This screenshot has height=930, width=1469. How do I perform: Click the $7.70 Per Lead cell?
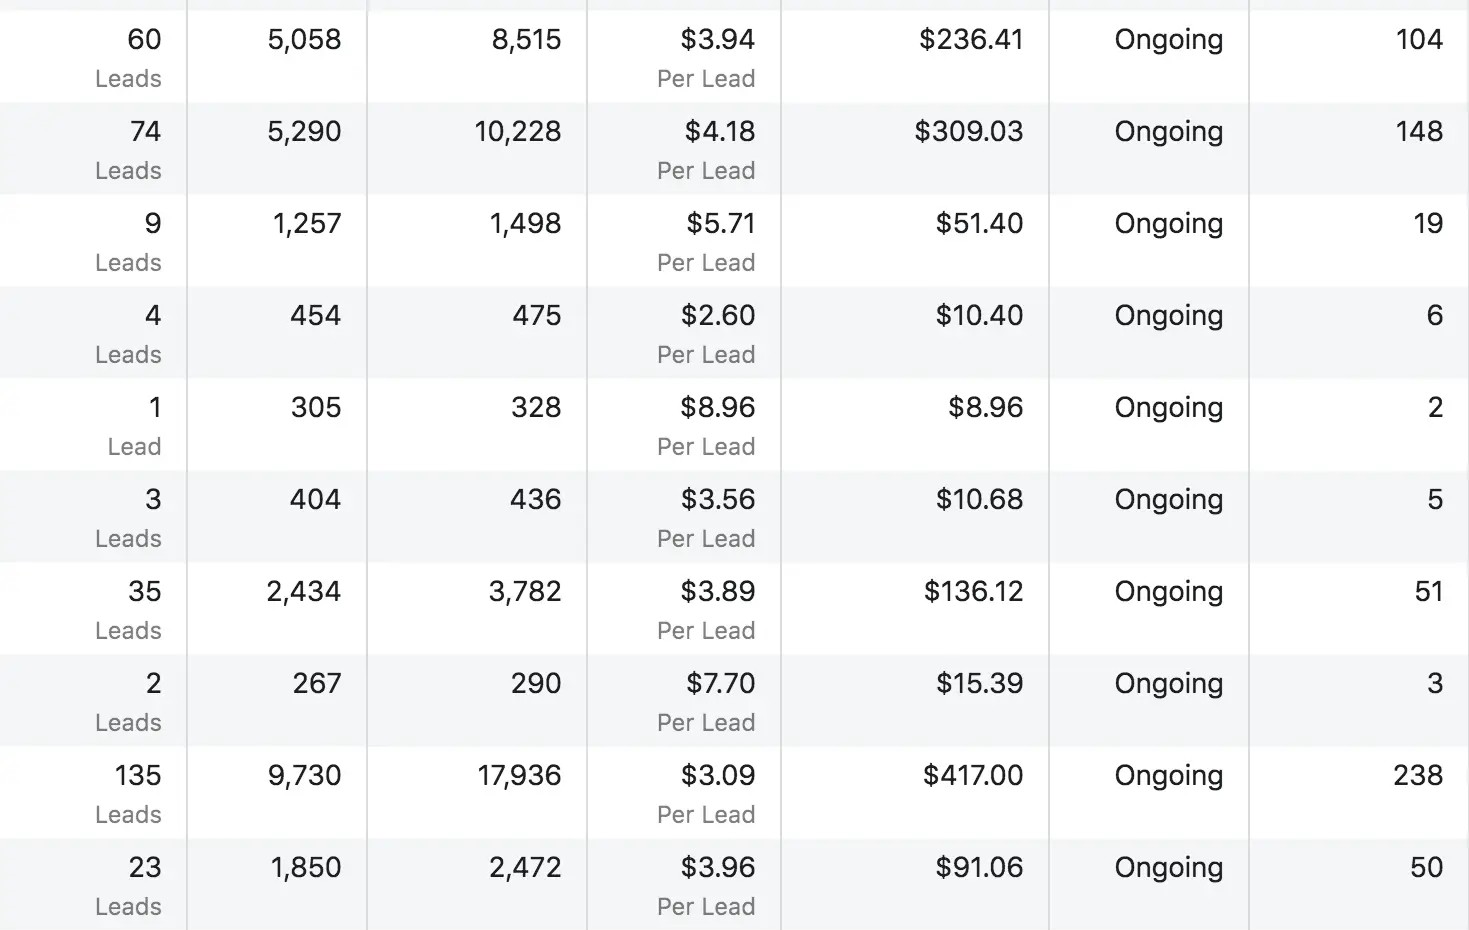(684, 701)
